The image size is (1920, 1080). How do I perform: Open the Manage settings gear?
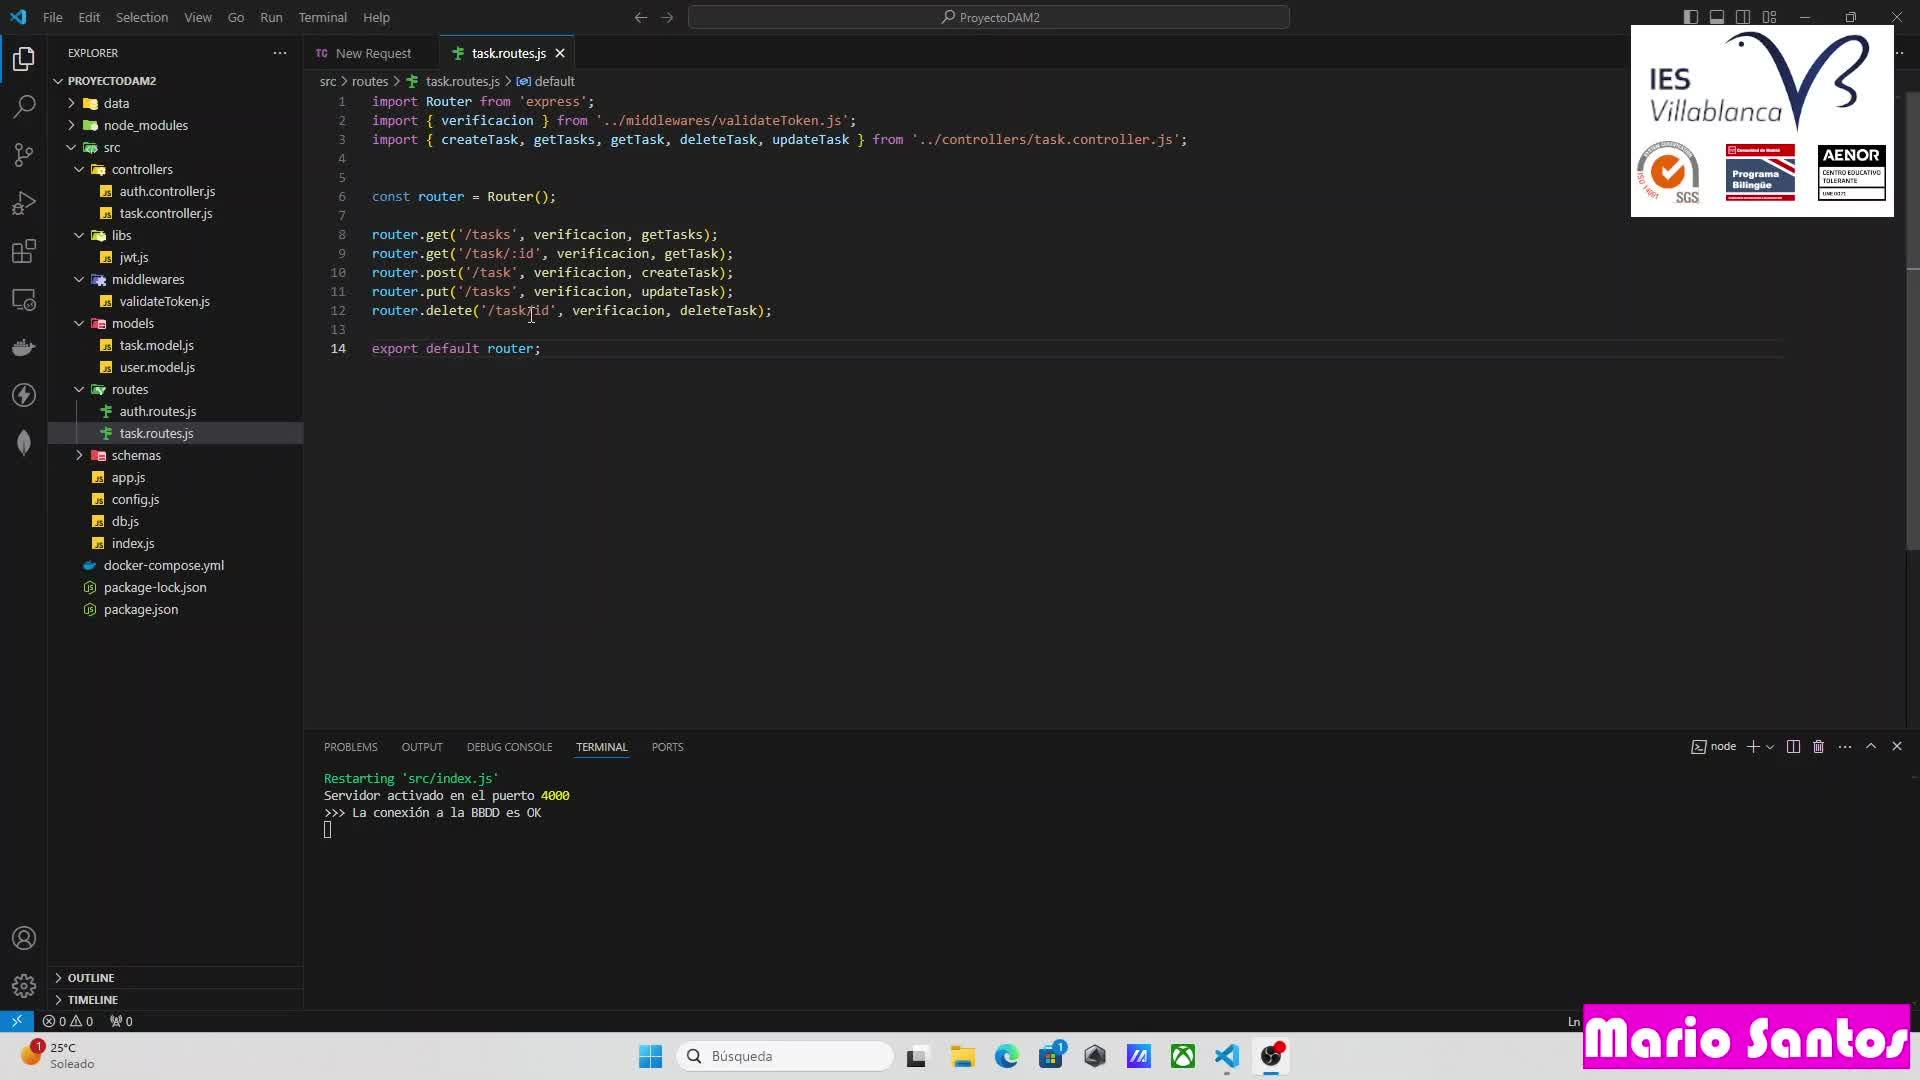click(24, 986)
